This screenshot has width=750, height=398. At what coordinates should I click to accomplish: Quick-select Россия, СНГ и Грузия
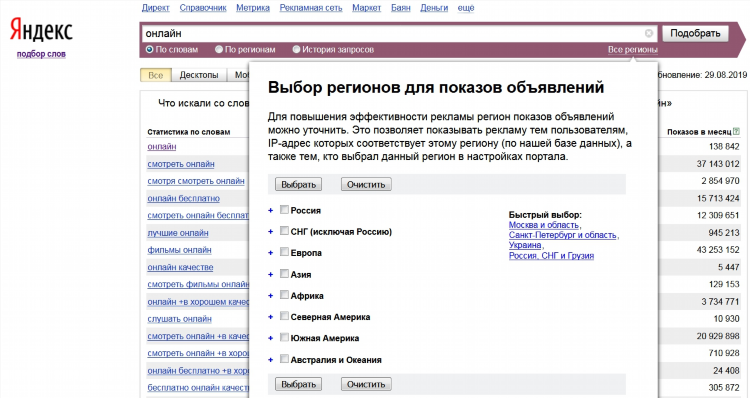551,255
